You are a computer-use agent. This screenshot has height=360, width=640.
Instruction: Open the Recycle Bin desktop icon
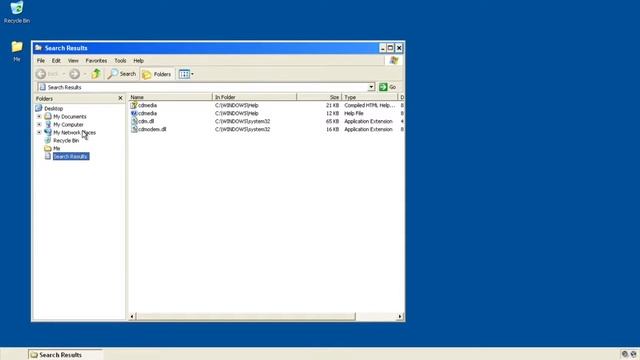pyautogui.click(x=17, y=12)
